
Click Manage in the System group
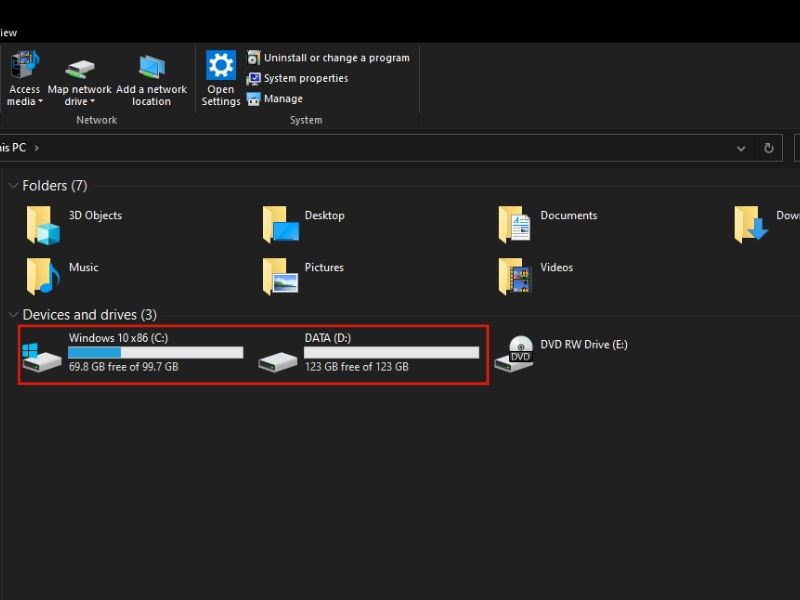pyautogui.click(x=282, y=99)
